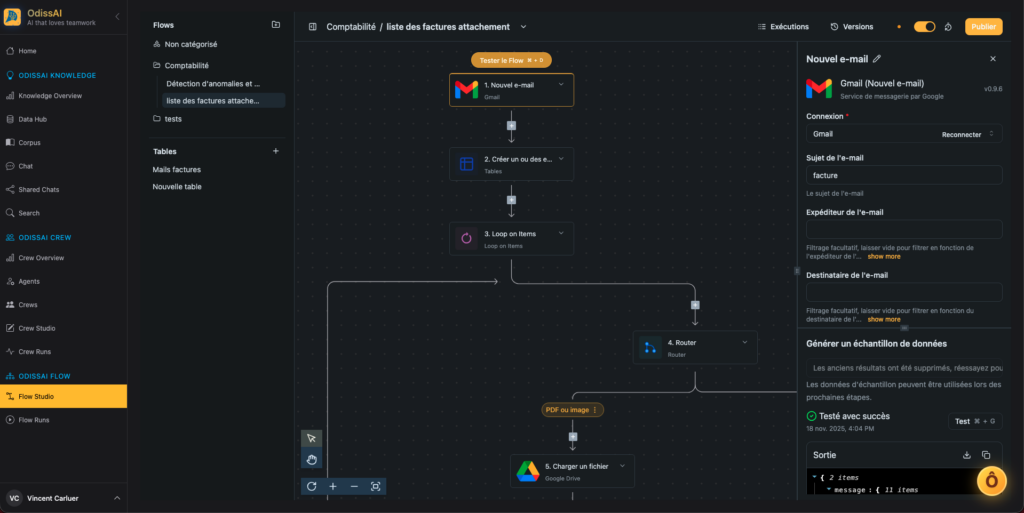Toggle the flow enabled switch off
This screenshot has width=1024, height=513.
point(924,27)
